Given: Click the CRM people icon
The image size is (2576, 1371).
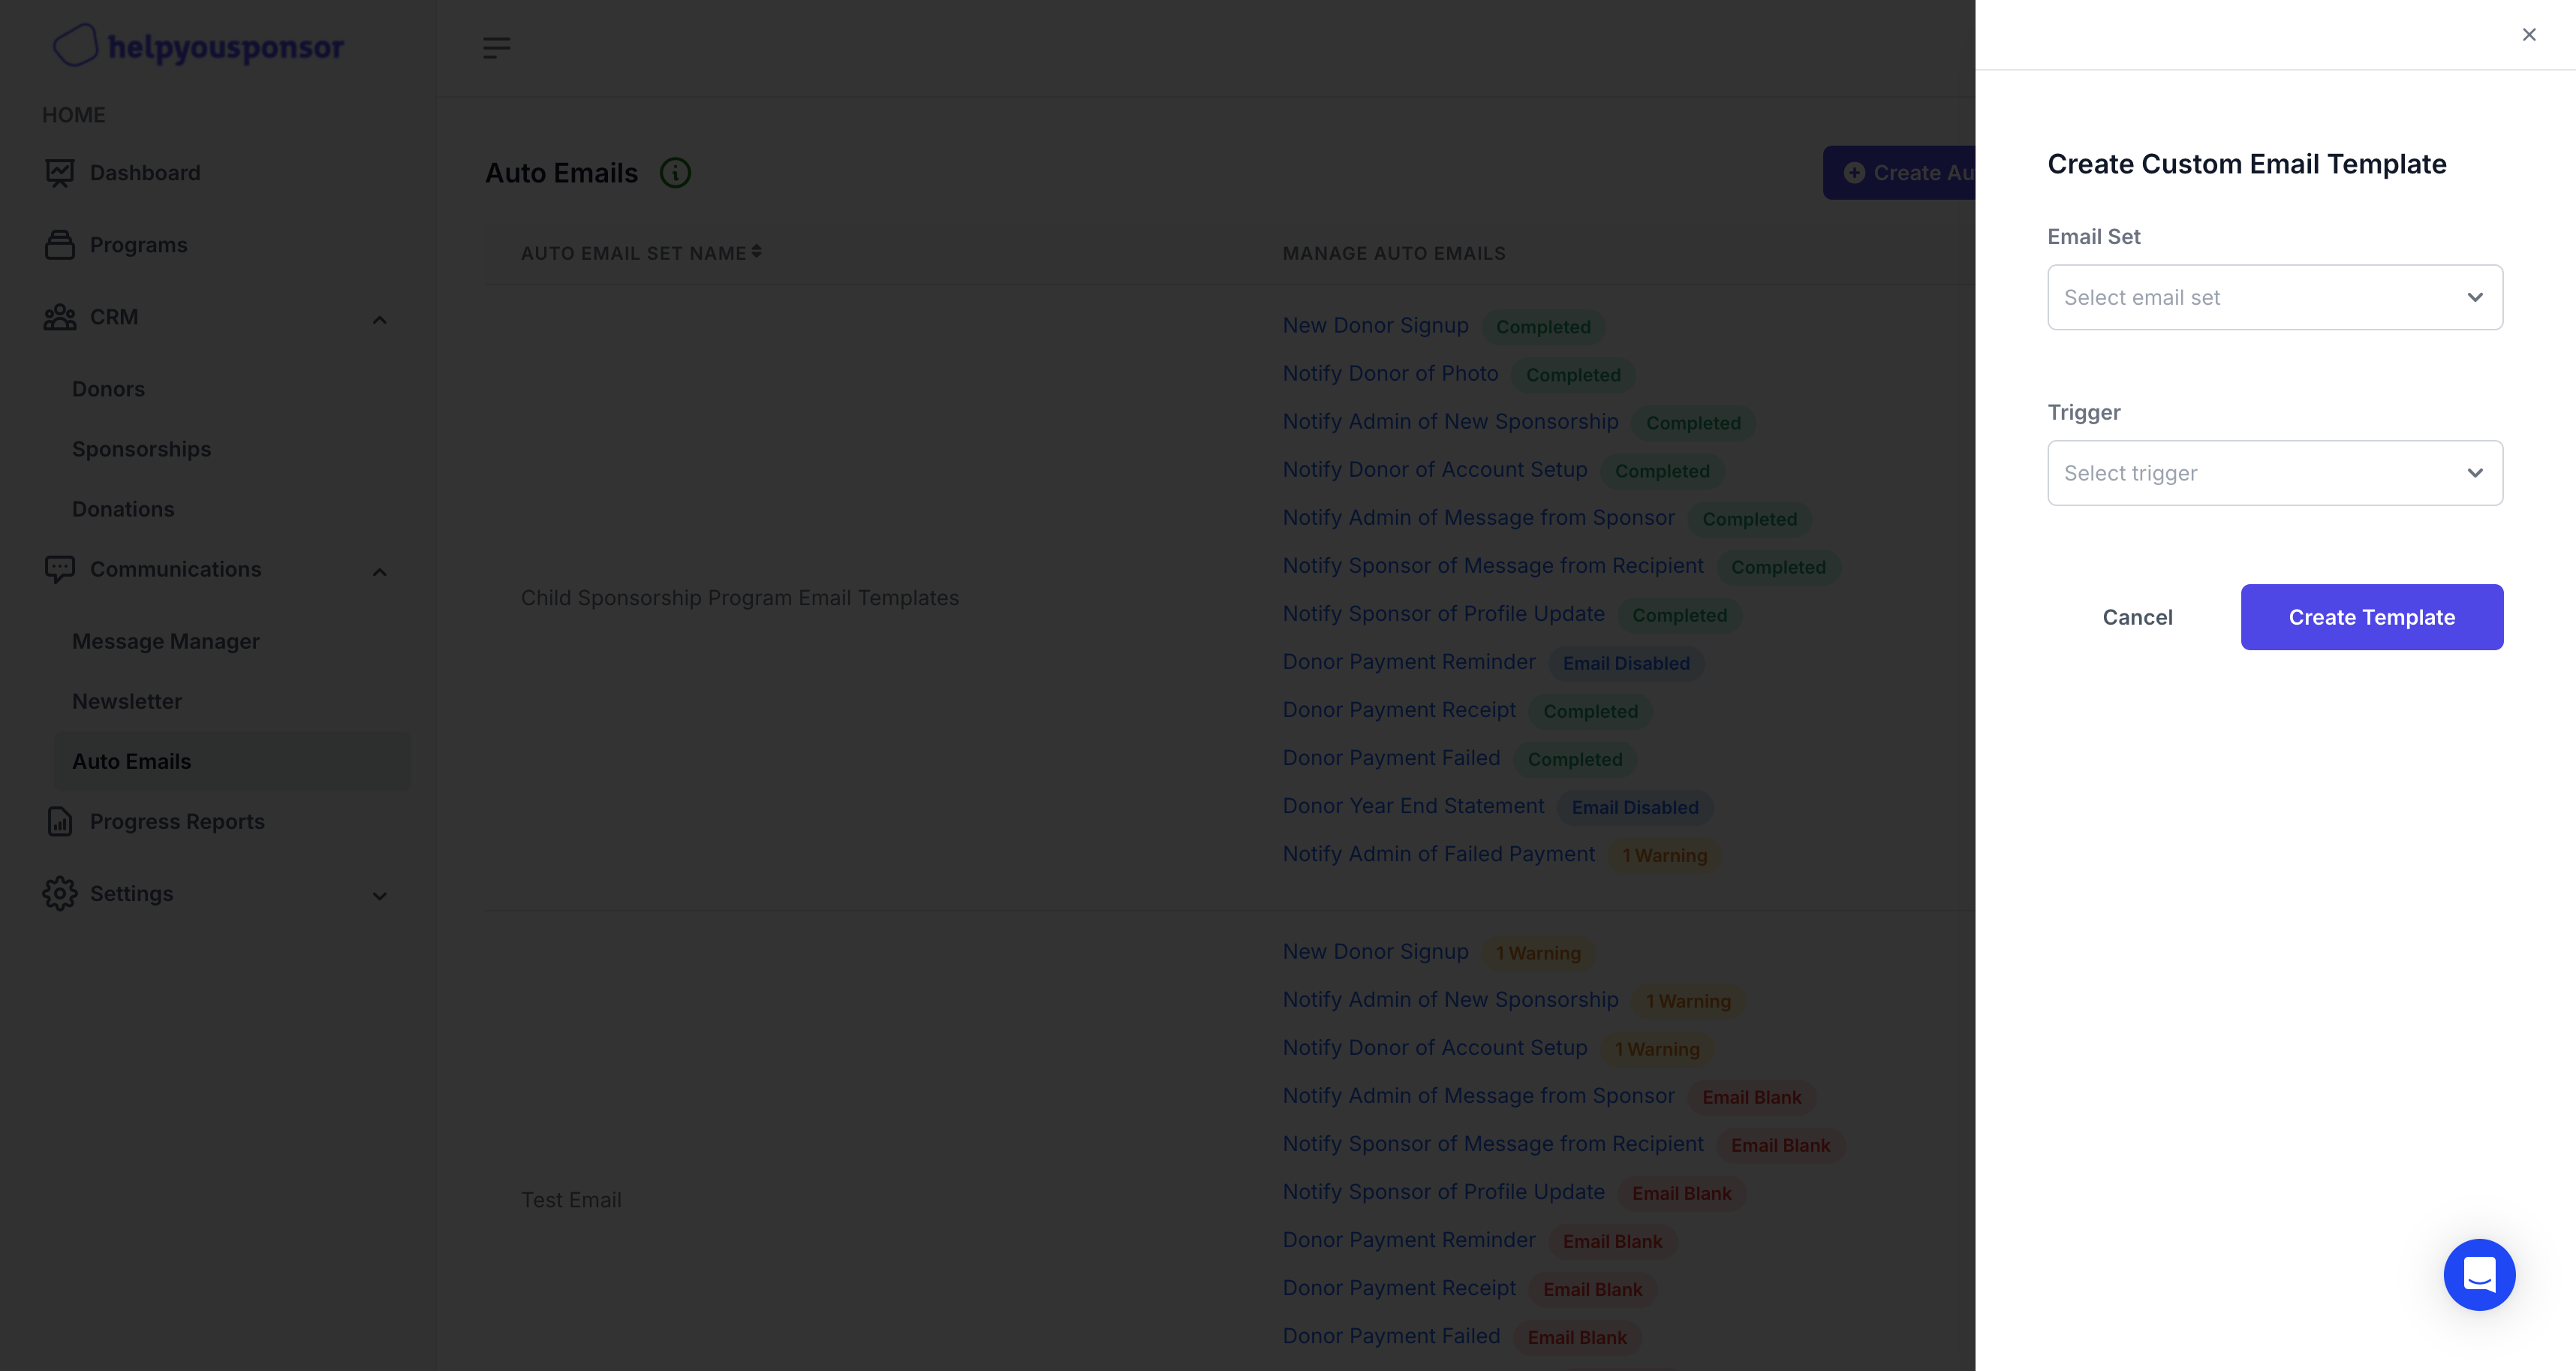Looking at the screenshot, I should point(60,317).
